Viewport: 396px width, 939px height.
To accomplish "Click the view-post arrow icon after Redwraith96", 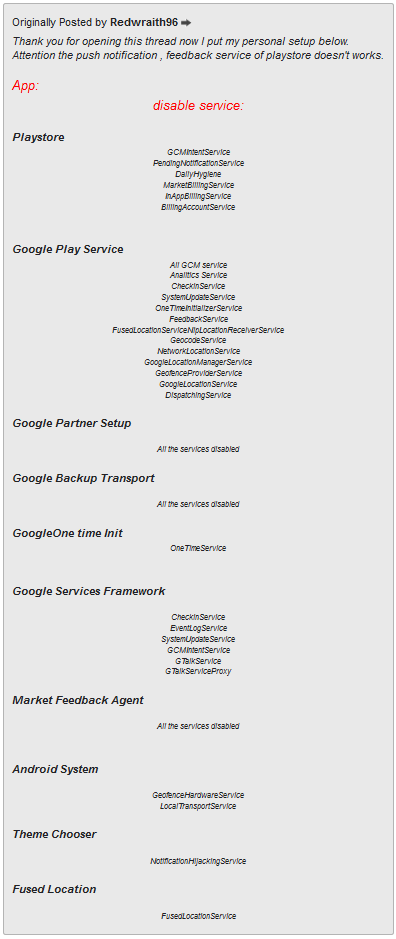I will [186, 23].
